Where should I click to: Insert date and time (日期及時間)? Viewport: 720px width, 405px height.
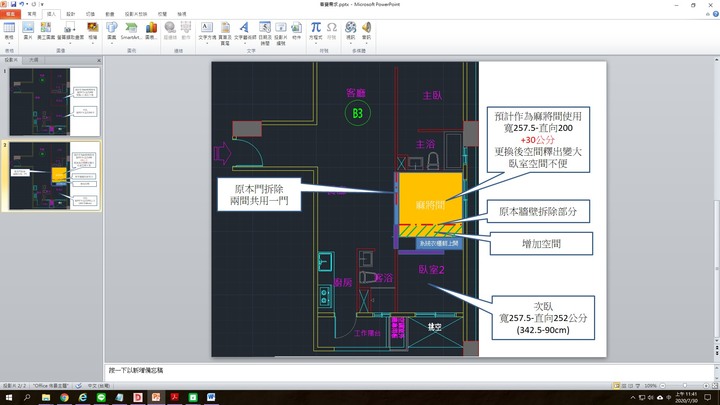[x=265, y=28]
